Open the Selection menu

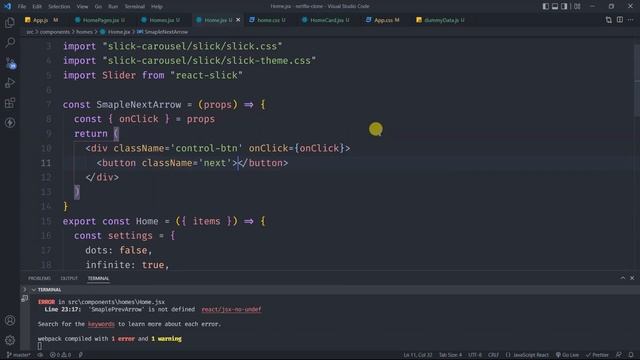pyautogui.click(x=59, y=7)
